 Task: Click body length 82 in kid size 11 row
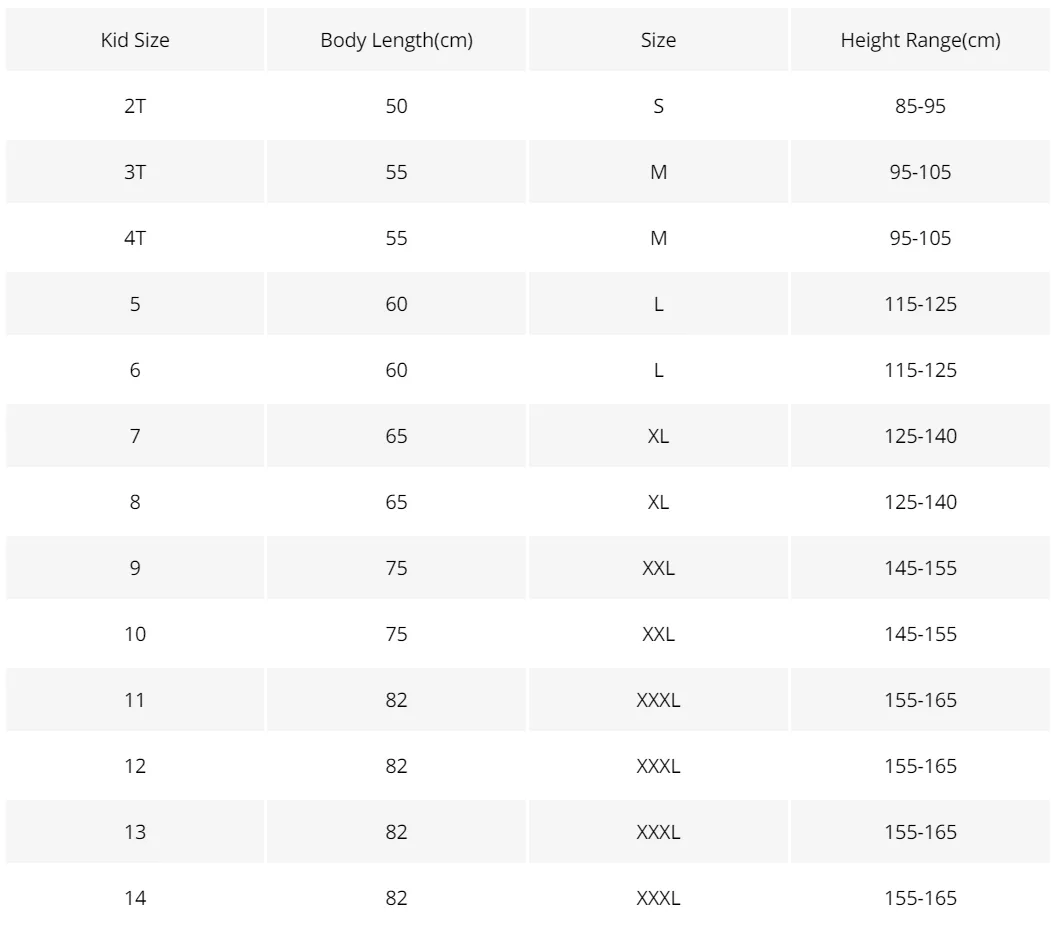click(x=396, y=700)
